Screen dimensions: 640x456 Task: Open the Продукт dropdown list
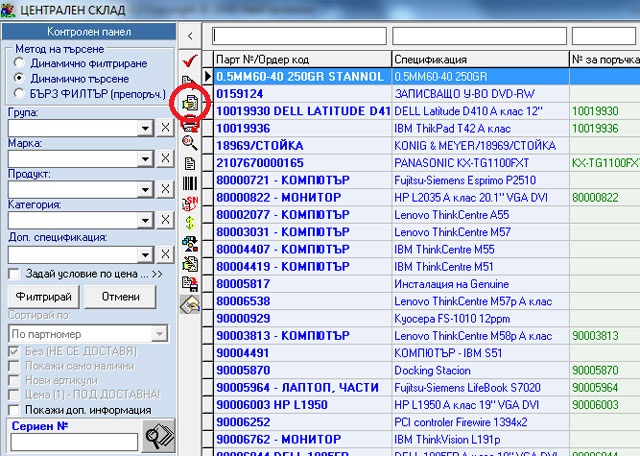click(145, 189)
